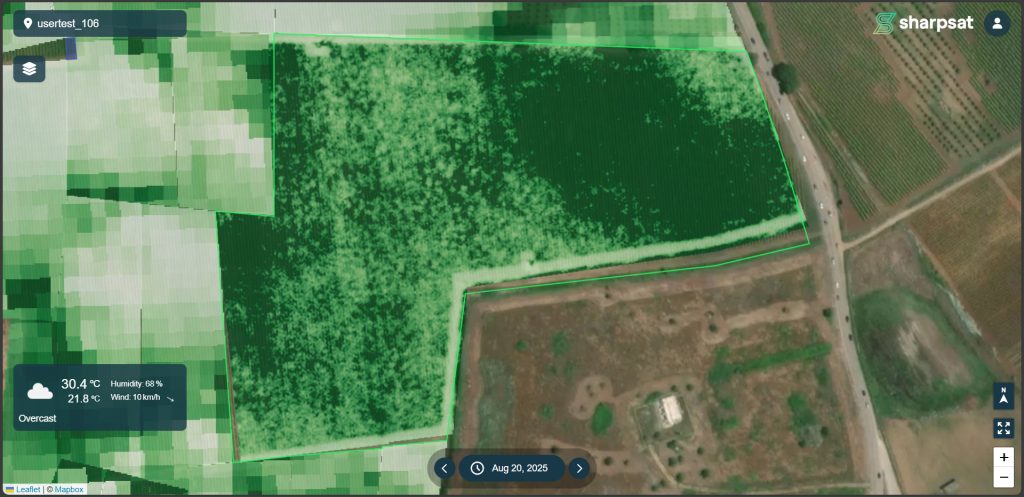This screenshot has height=497, width=1024.
Task: Click the wind direction arrow
Action: [x=170, y=398]
